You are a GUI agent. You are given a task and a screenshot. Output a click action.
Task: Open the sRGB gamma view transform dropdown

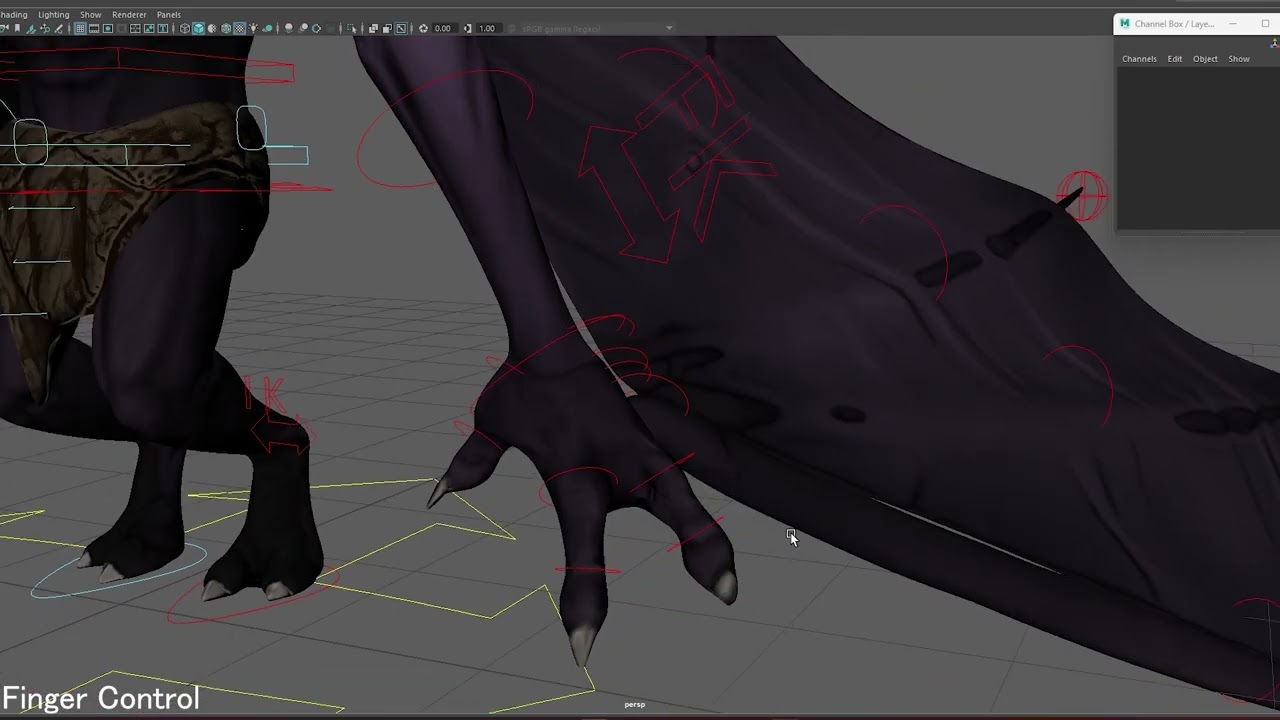pyautogui.click(x=596, y=28)
